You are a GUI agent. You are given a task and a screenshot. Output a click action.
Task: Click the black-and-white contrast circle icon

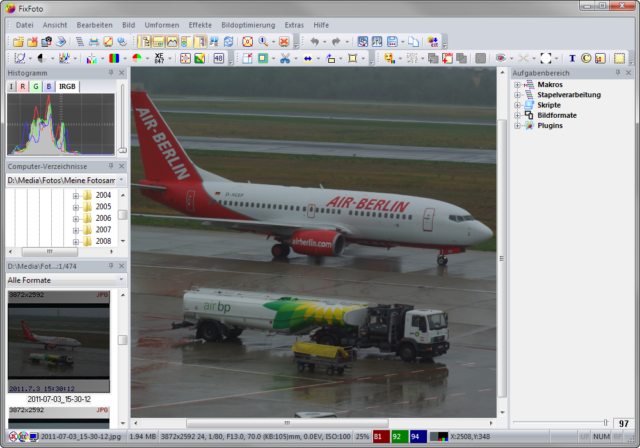[41, 58]
